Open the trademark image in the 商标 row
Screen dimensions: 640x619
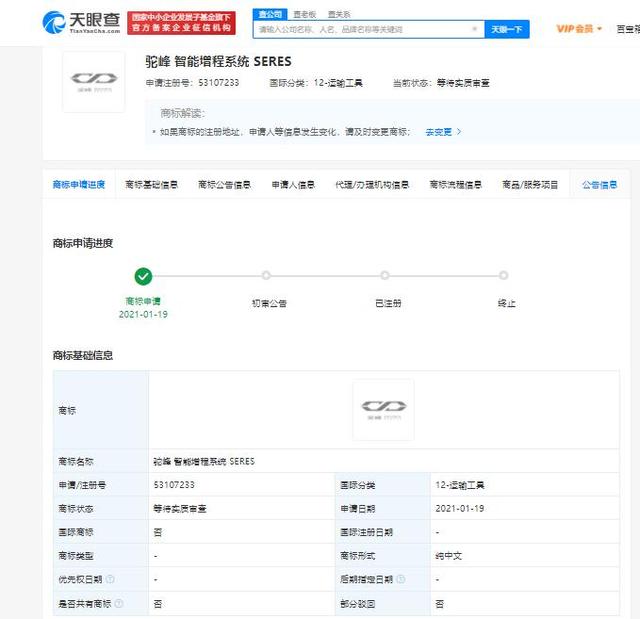tap(383, 410)
